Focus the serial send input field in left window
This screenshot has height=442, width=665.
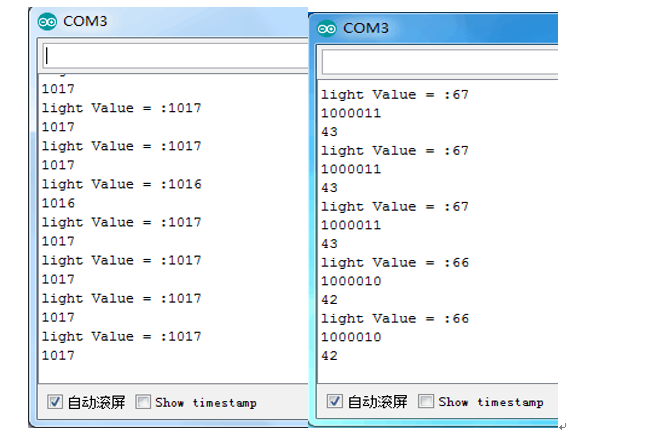[x=176, y=56]
